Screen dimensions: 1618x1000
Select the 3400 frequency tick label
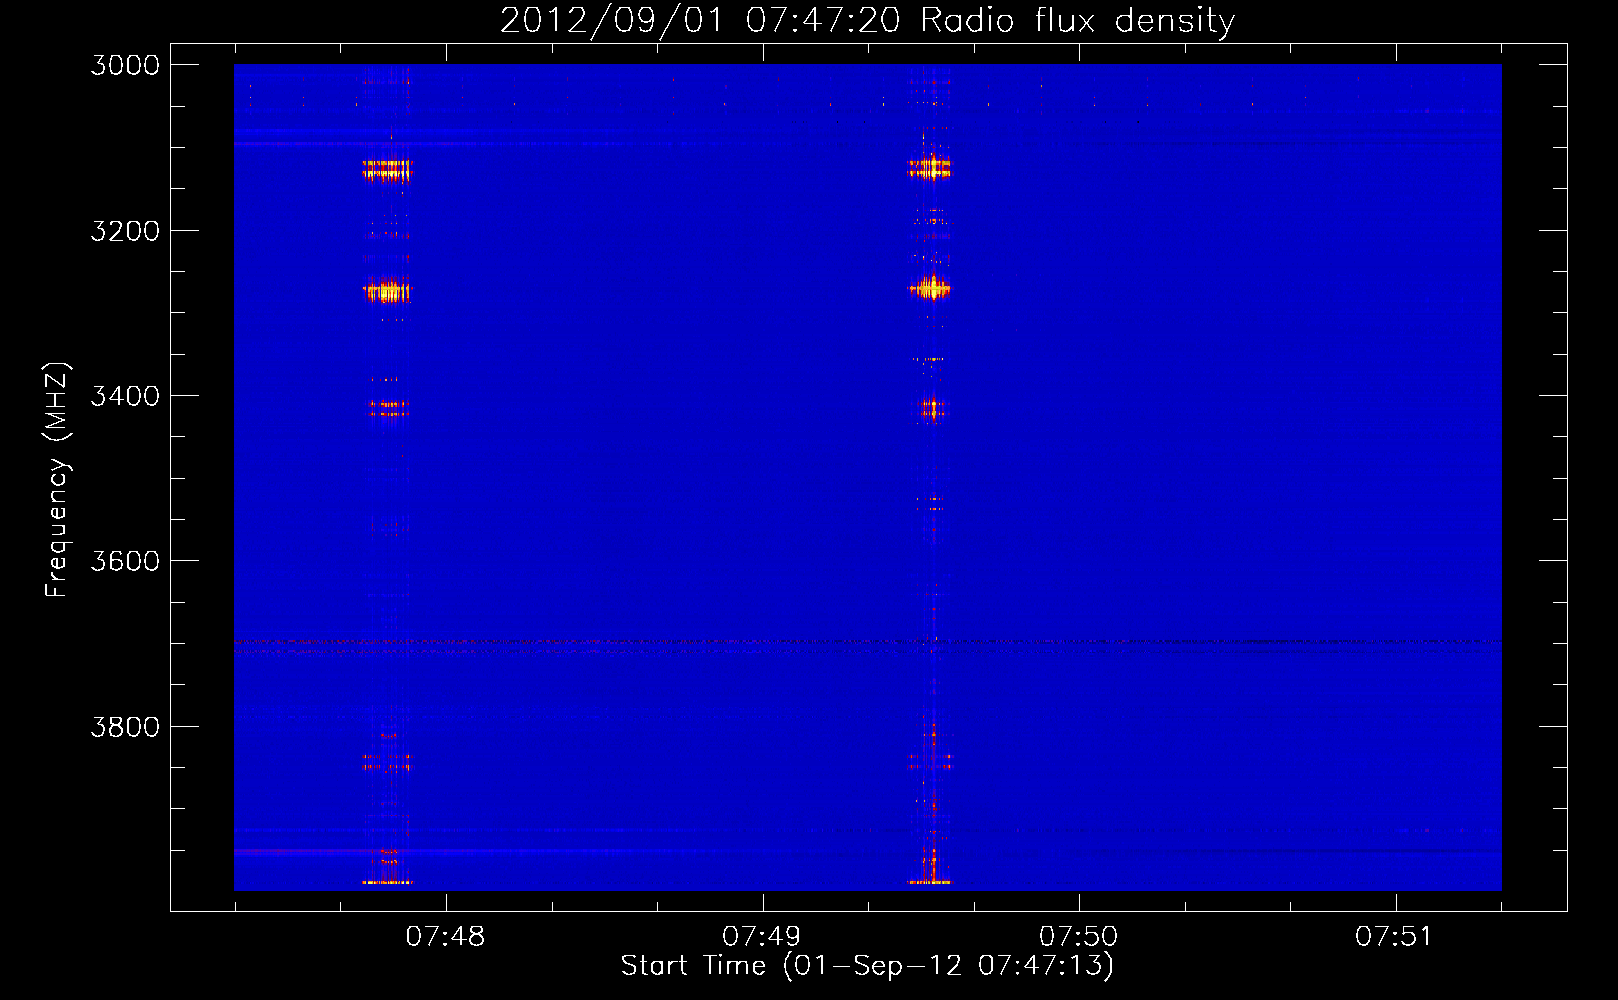(125, 396)
